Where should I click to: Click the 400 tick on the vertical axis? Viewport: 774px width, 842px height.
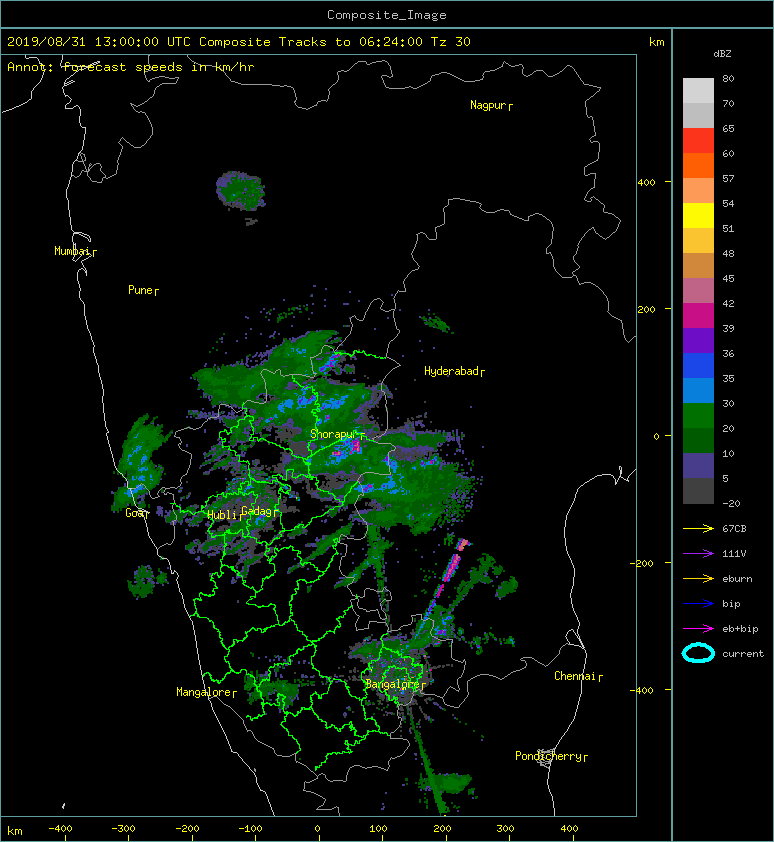coord(647,183)
